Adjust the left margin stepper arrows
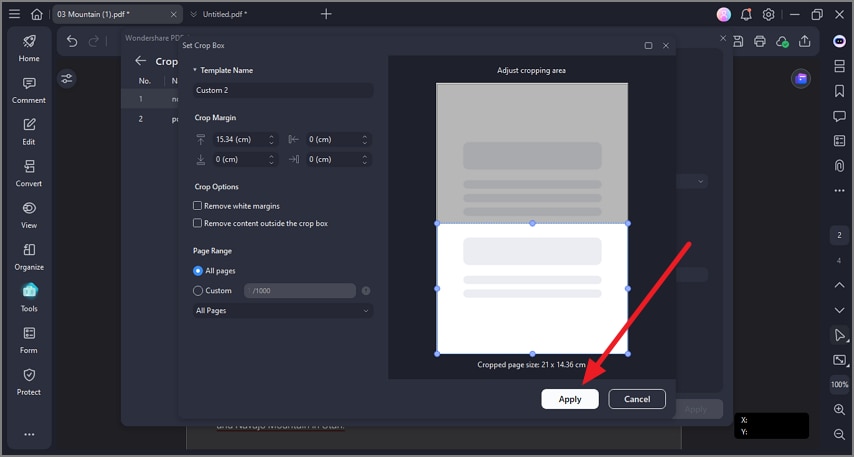 [x=364, y=139]
